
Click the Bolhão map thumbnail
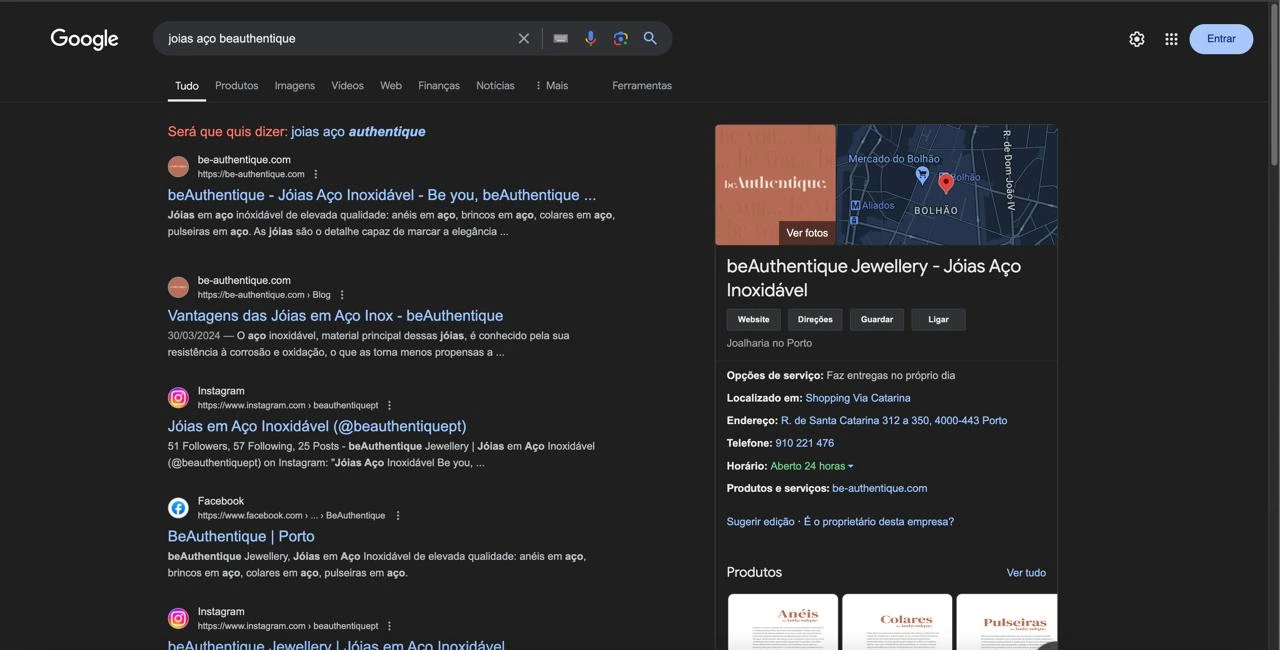pyautogui.click(x=946, y=185)
